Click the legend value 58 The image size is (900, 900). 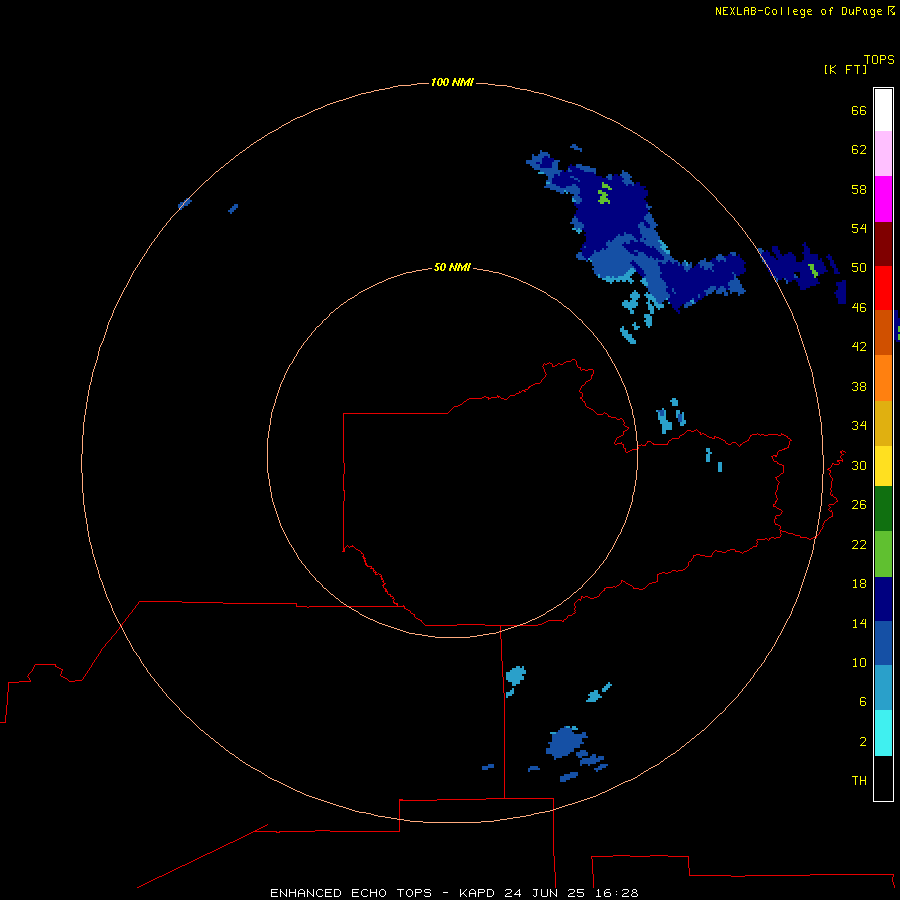click(859, 189)
